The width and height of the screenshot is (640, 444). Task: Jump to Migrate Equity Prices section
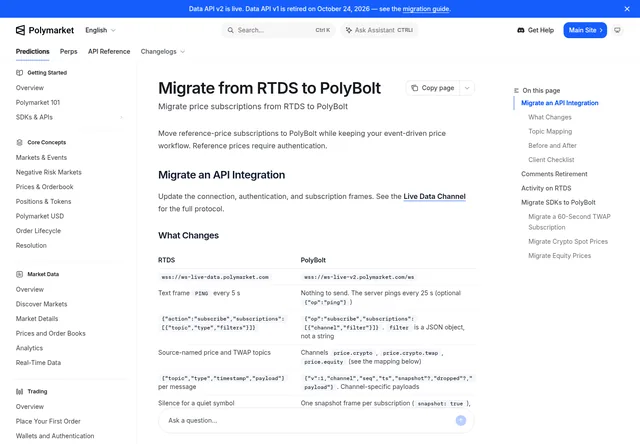point(559,256)
